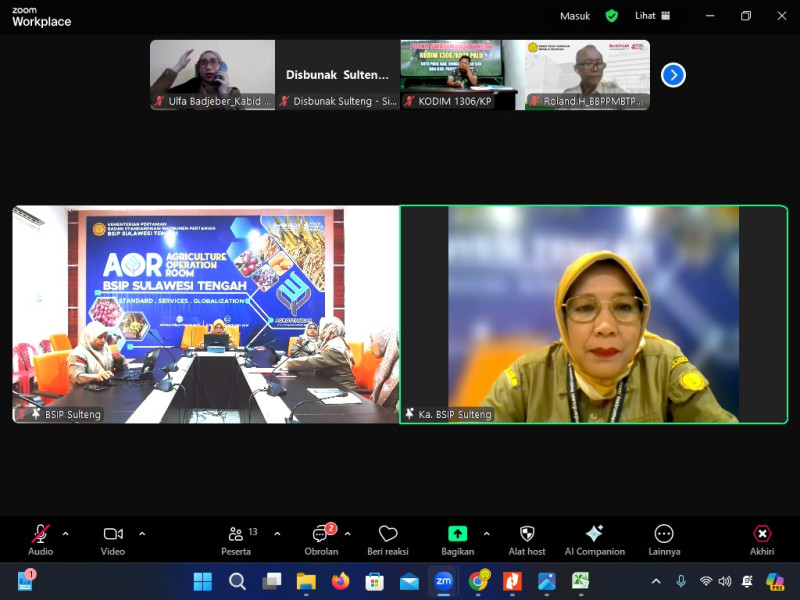Click the green encryption shield icon

tap(611, 16)
